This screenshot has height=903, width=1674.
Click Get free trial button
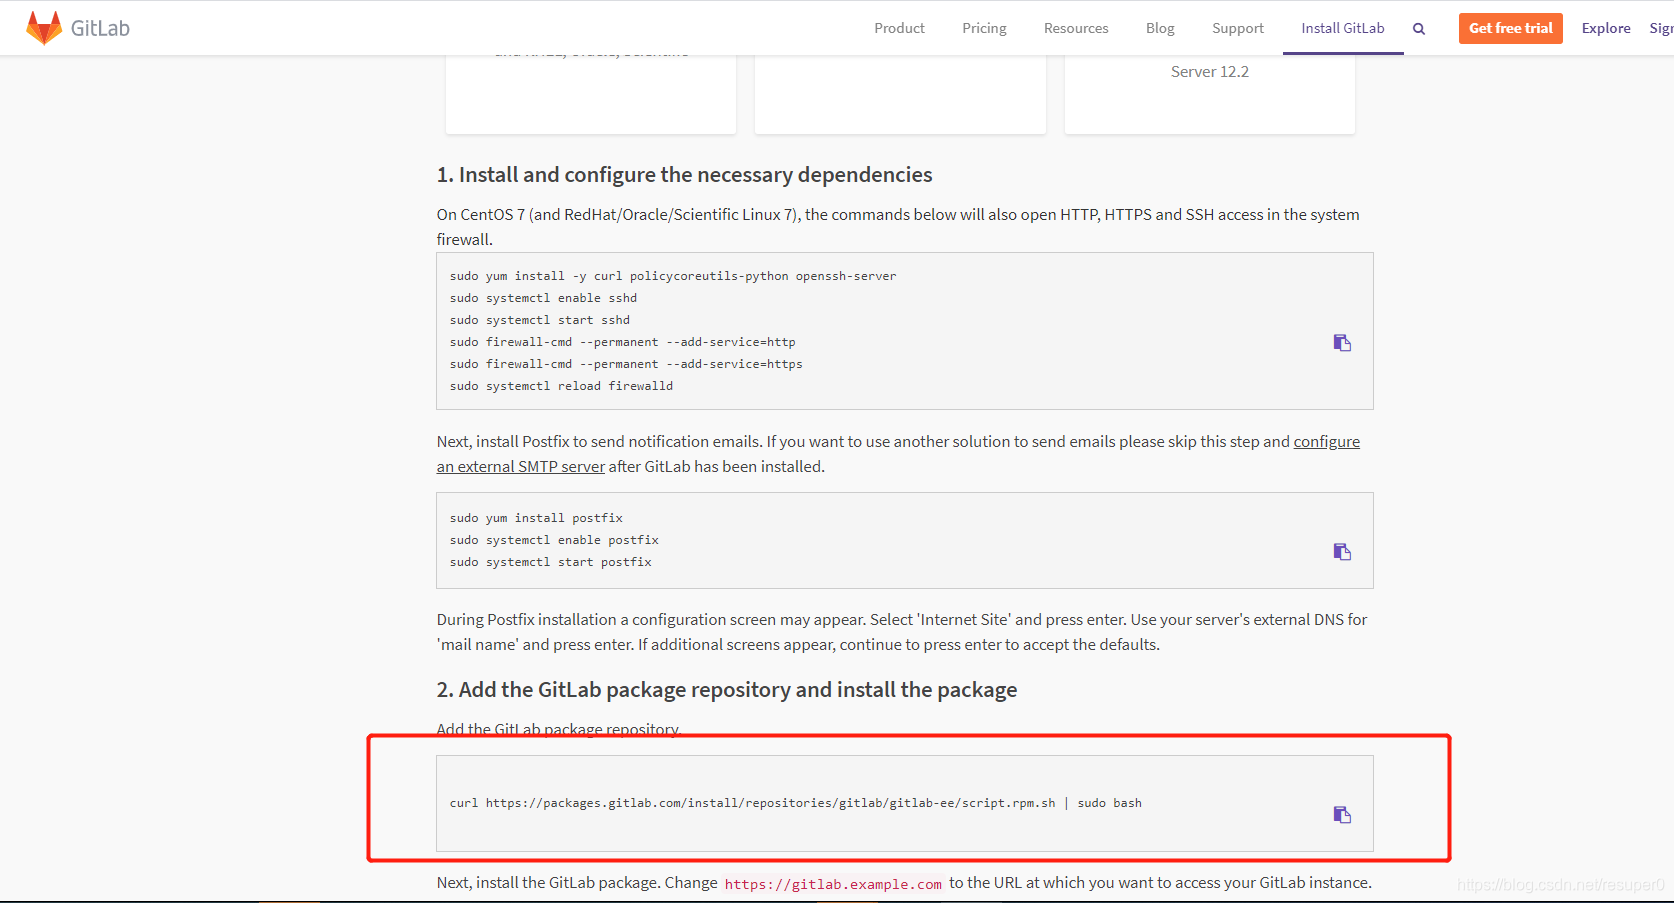(x=1510, y=28)
